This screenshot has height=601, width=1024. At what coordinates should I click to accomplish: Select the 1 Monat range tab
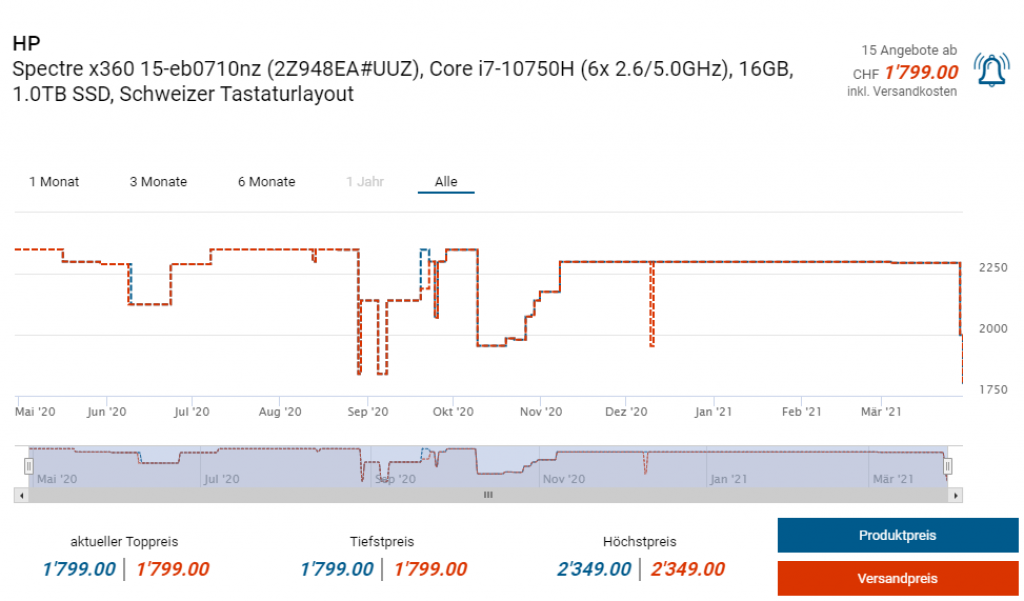pos(54,182)
